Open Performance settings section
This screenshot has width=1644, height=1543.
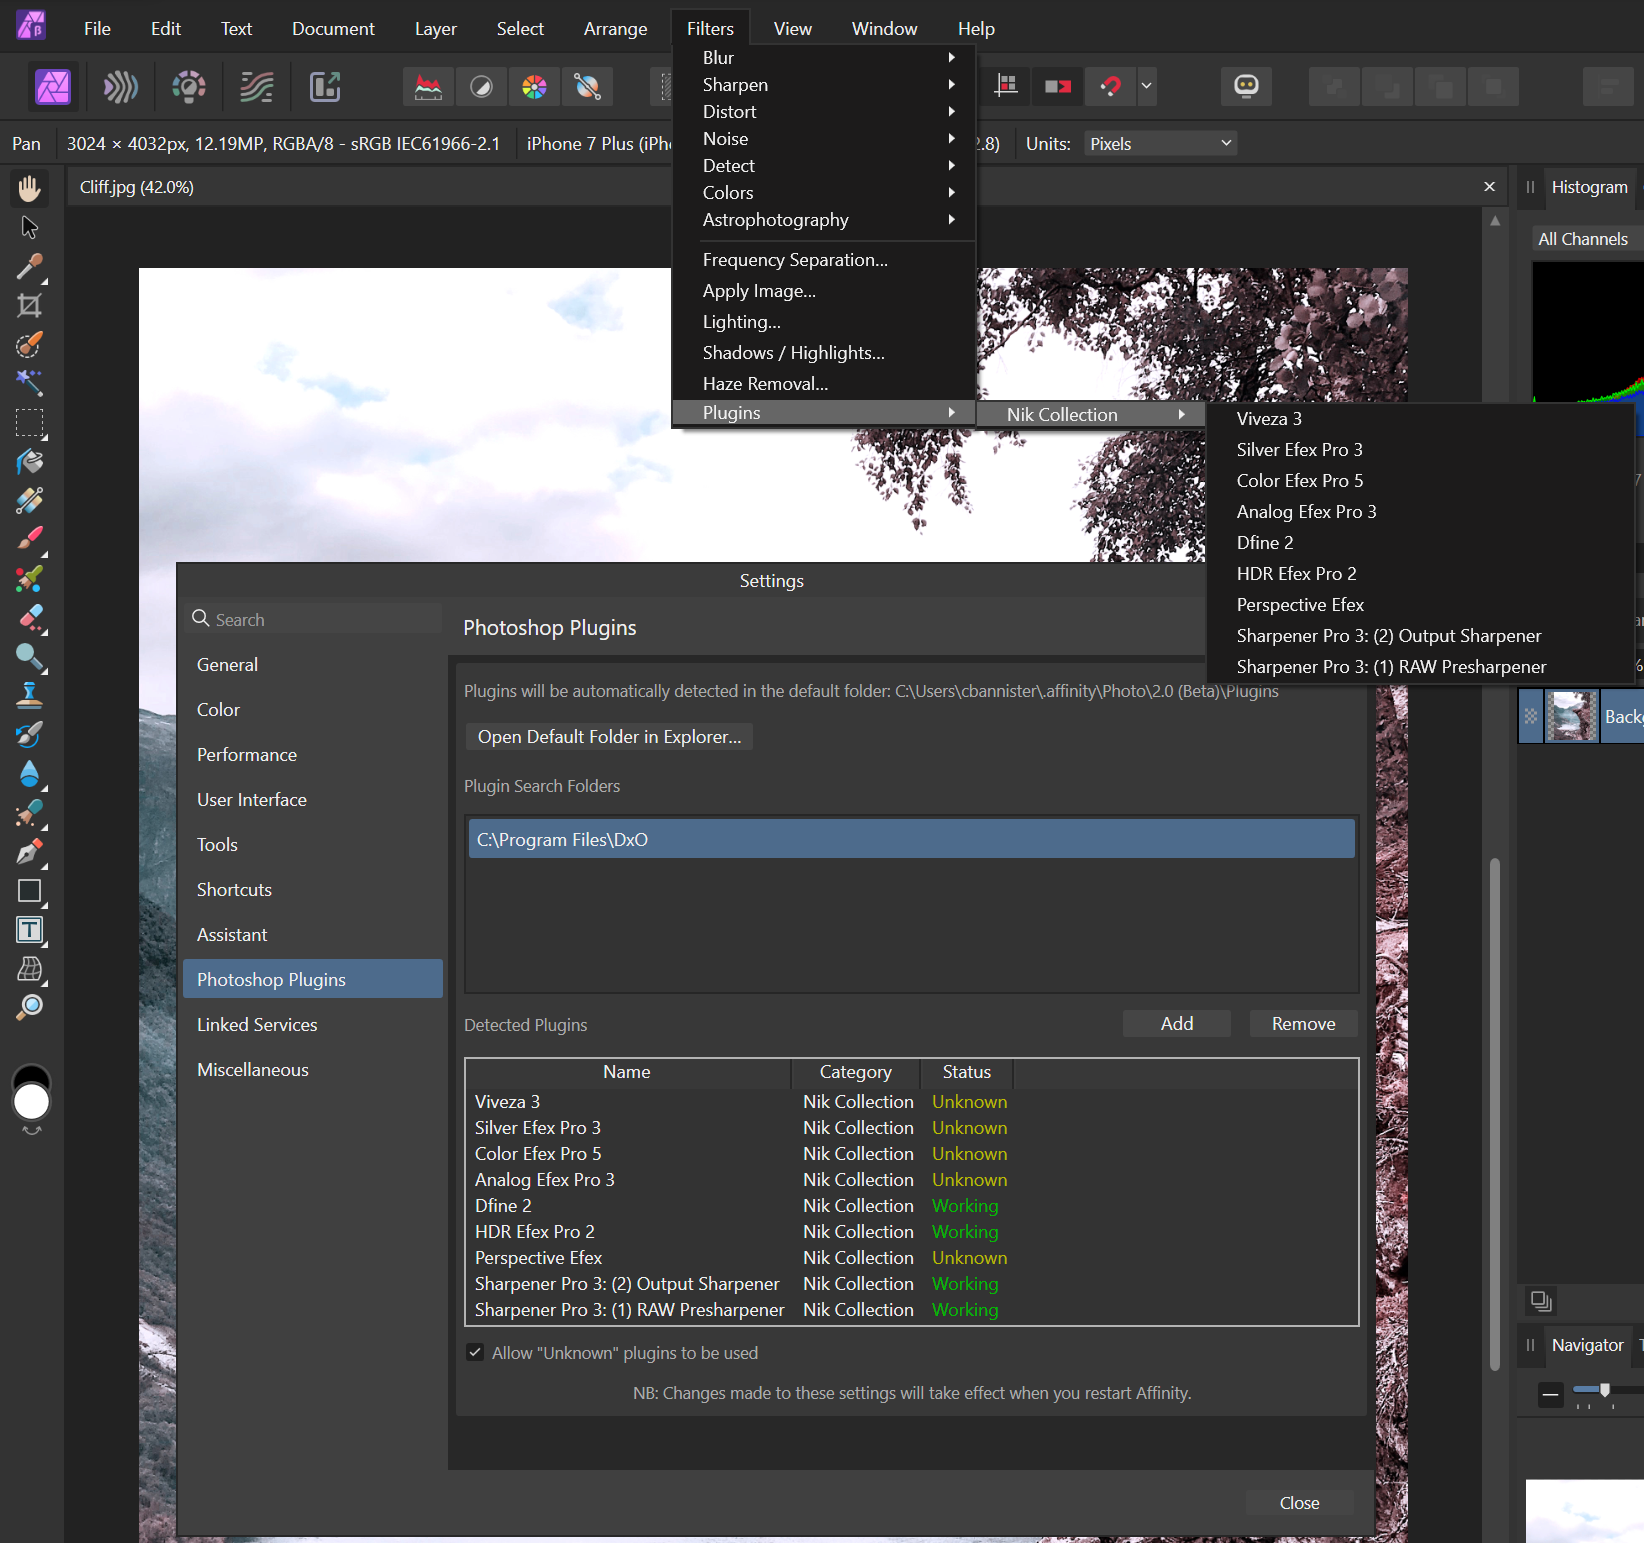pyautogui.click(x=313, y=755)
